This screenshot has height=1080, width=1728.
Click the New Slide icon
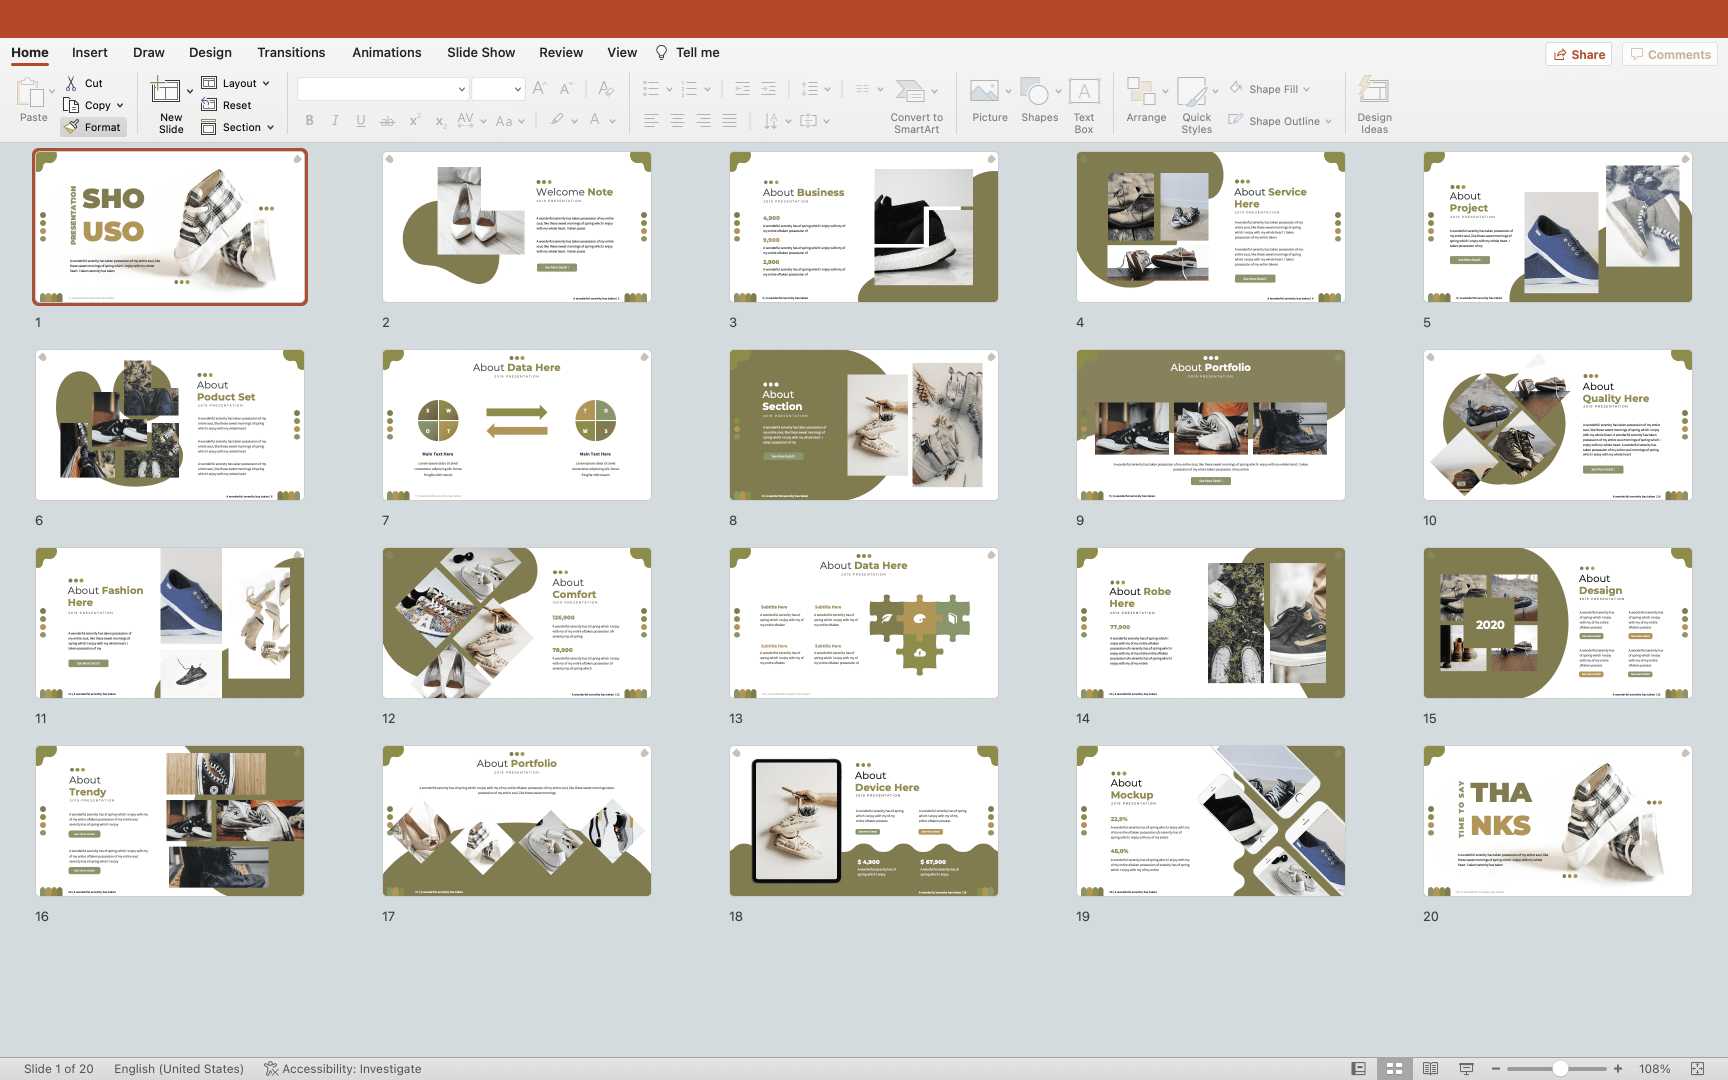click(x=166, y=93)
